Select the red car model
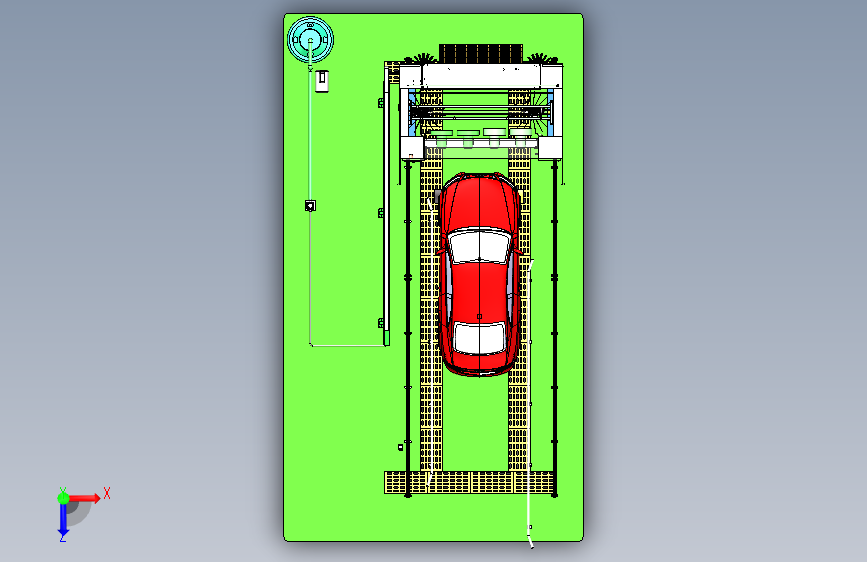Viewport: 867px width, 562px height. (479, 274)
